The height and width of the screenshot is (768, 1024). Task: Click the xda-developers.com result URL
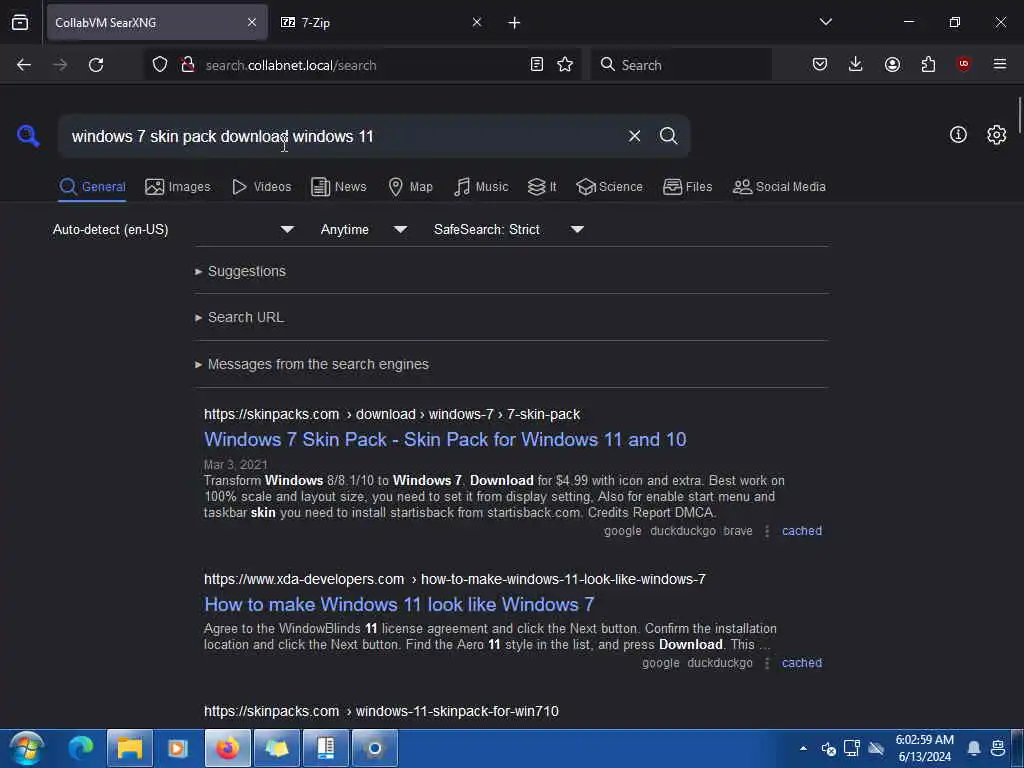point(455,579)
